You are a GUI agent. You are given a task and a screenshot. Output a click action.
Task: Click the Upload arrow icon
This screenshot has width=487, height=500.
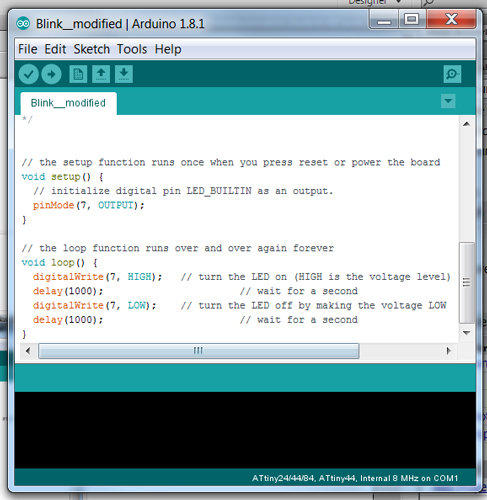(x=51, y=74)
